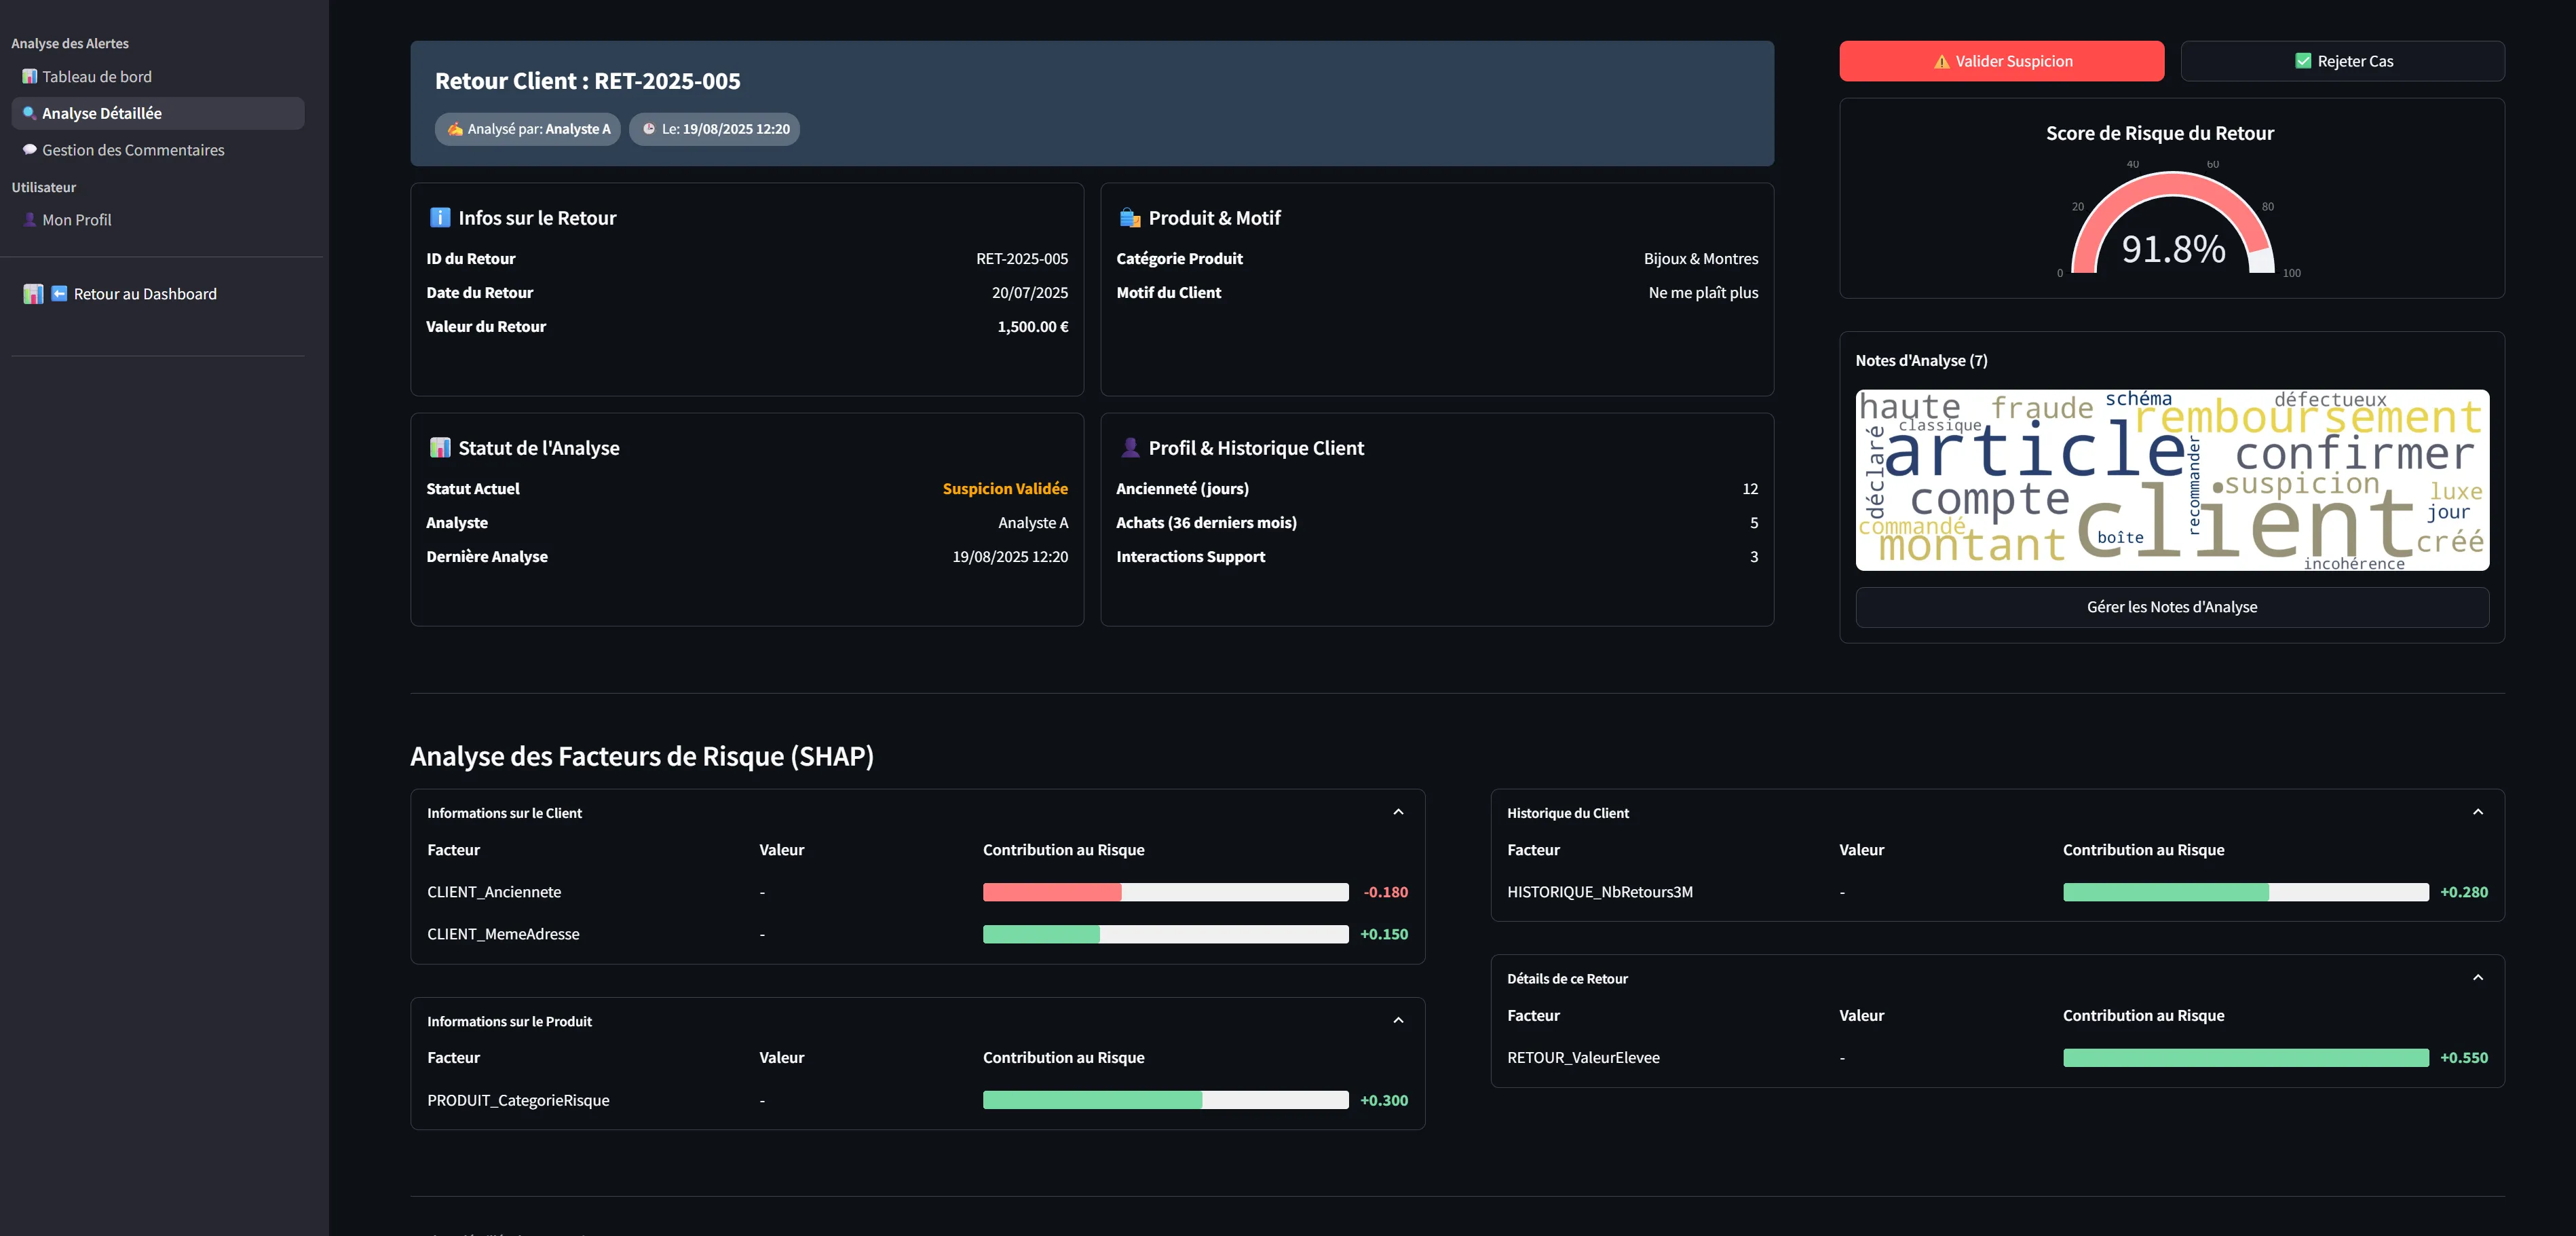Collapse Informations sur le Client section

(x=1398, y=812)
